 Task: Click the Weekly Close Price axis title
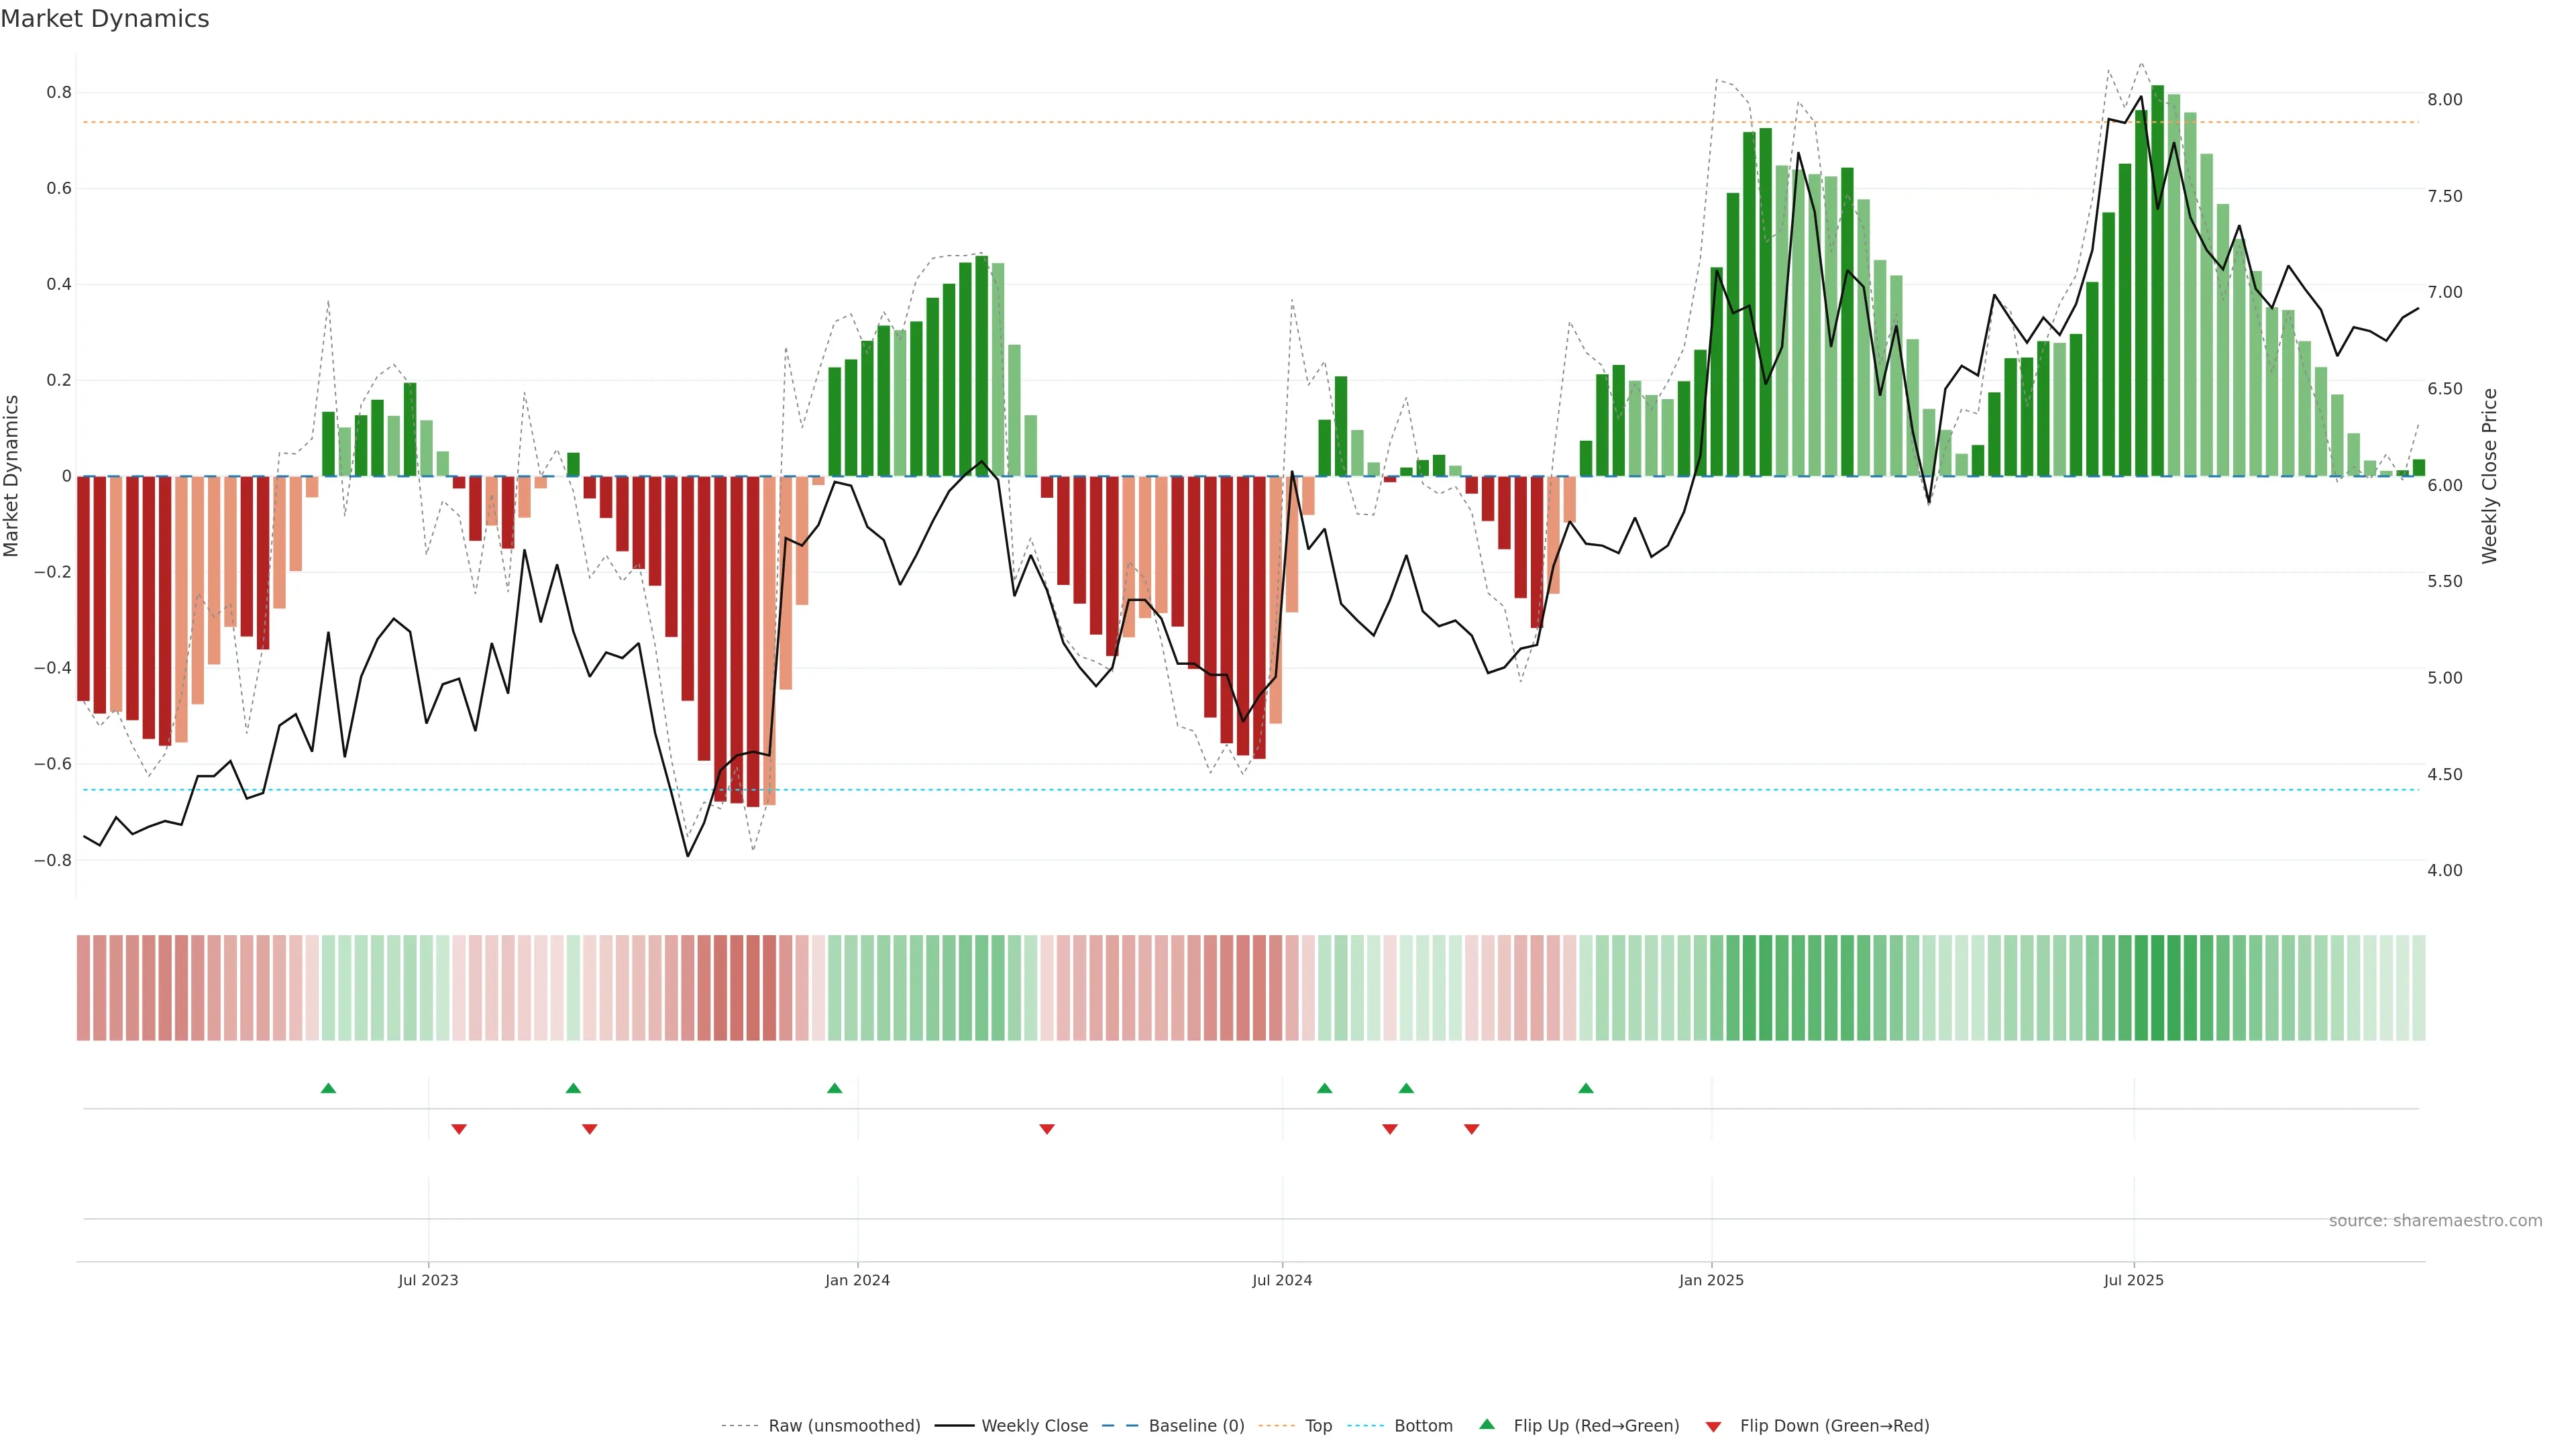point(2490,476)
